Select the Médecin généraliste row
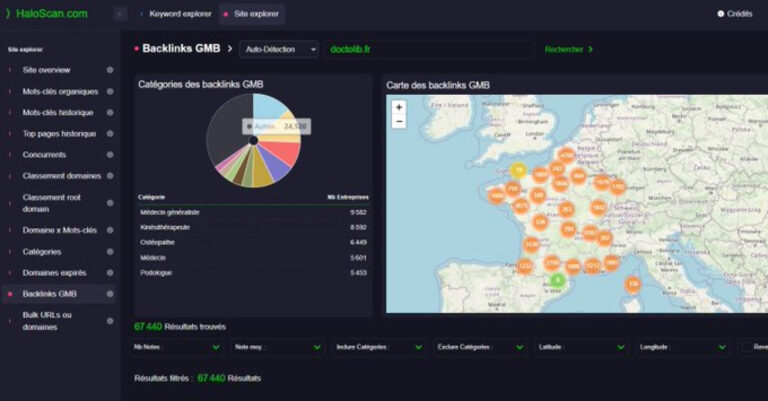Image resolution: width=768 pixels, height=401 pixels. coord(253,212)
